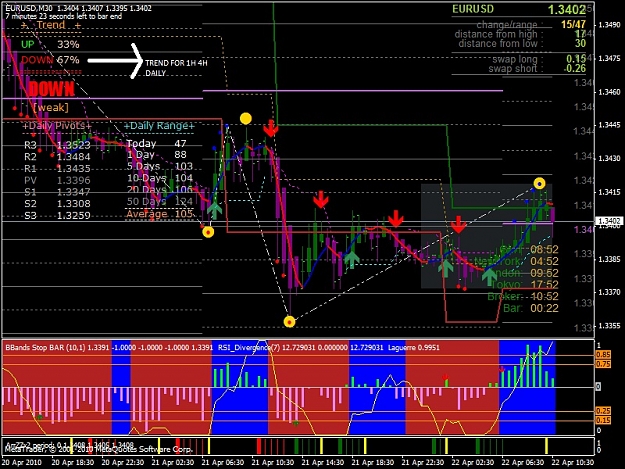Select the PV 1.3396 pivot row

pos(57,180)
